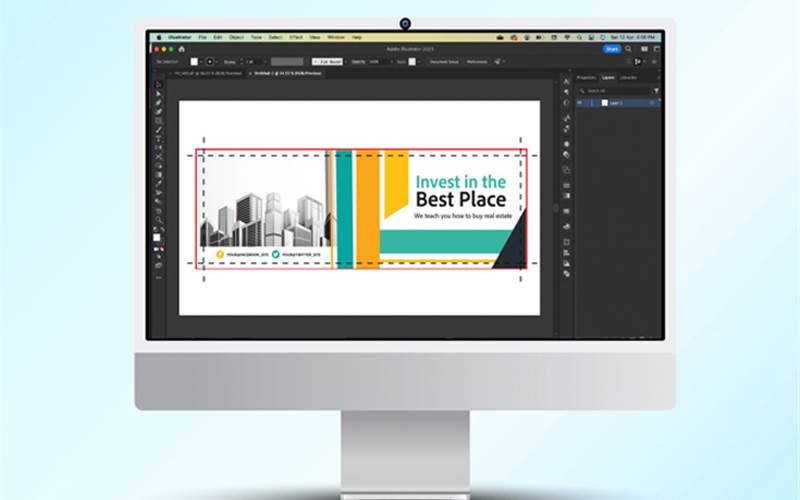800x500 pixels.
Task: Select the Layer 1 row
Action: click(618, 103)
